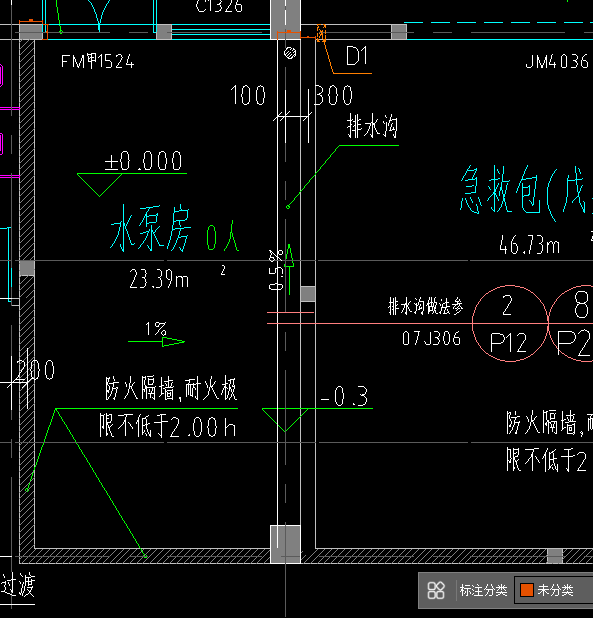Select the 300 dimension text

(334, 95)
